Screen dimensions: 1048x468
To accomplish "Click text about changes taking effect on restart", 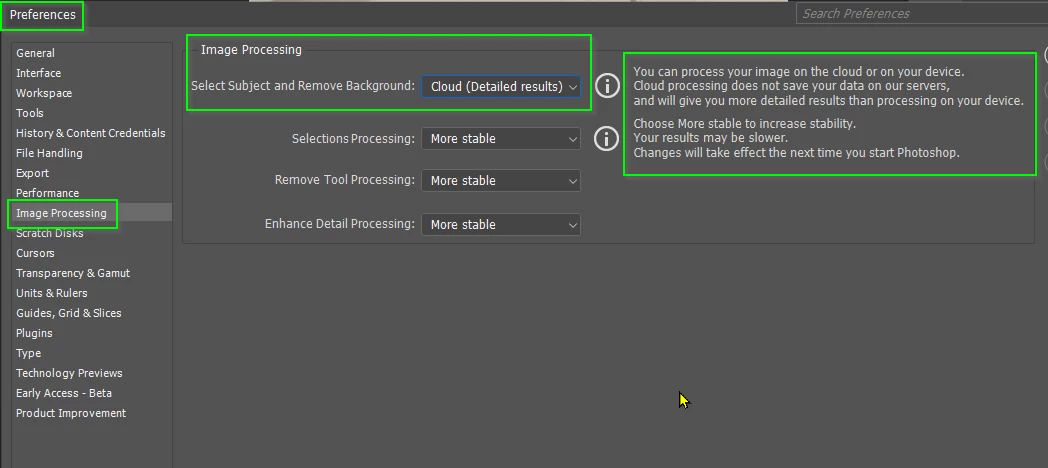I will tap(796, 152).
